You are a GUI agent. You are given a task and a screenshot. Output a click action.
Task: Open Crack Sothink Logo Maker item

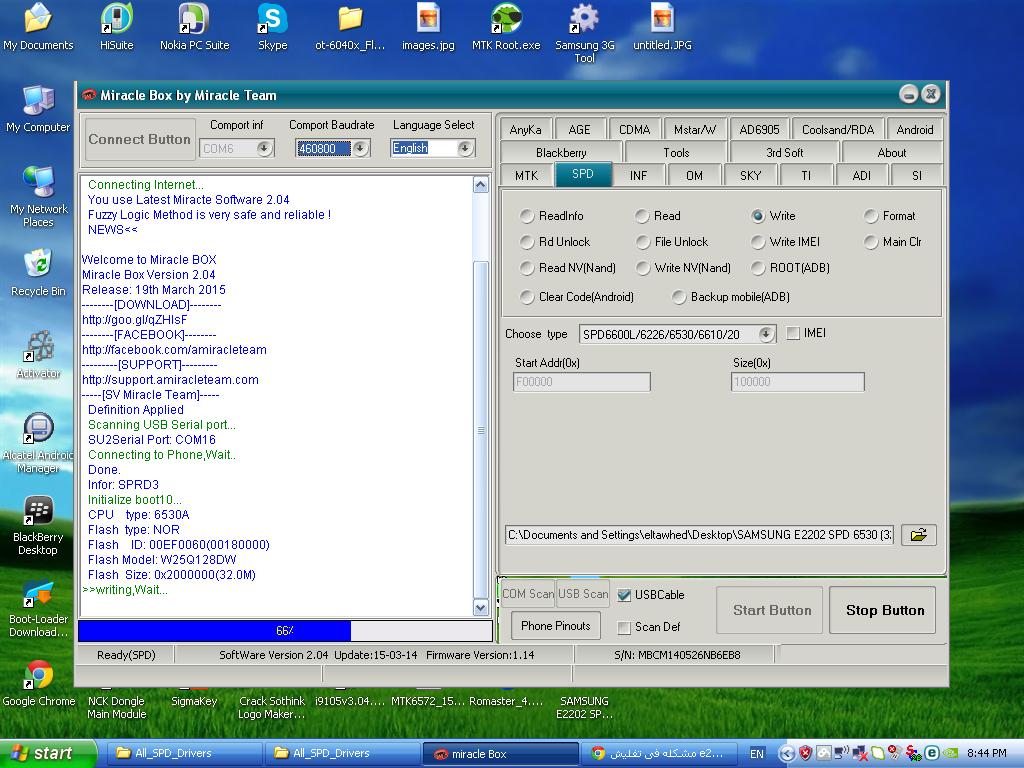(272, 707)
